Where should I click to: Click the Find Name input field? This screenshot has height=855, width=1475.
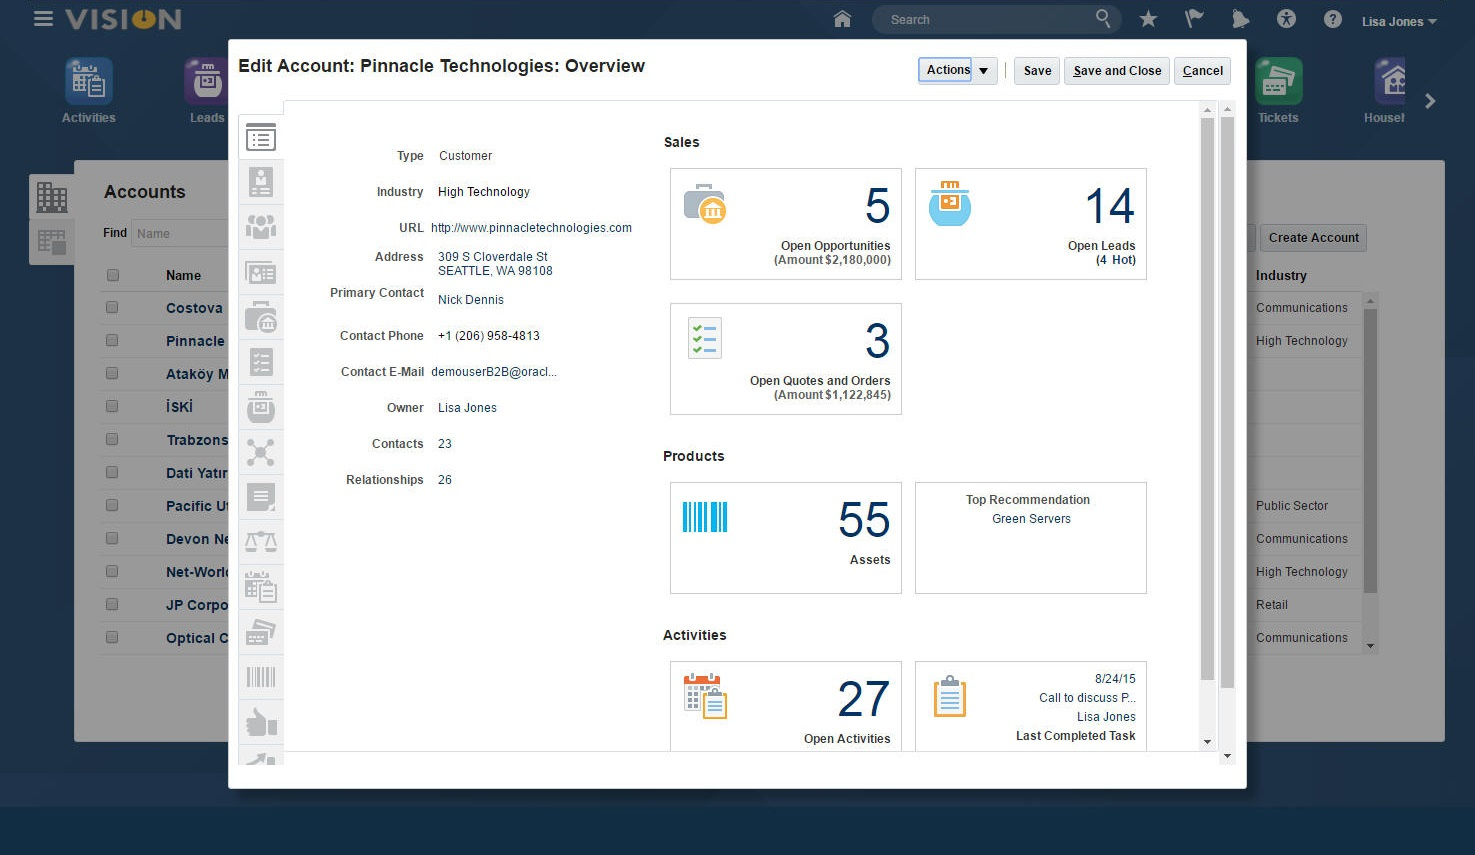(x=180, y=234)
